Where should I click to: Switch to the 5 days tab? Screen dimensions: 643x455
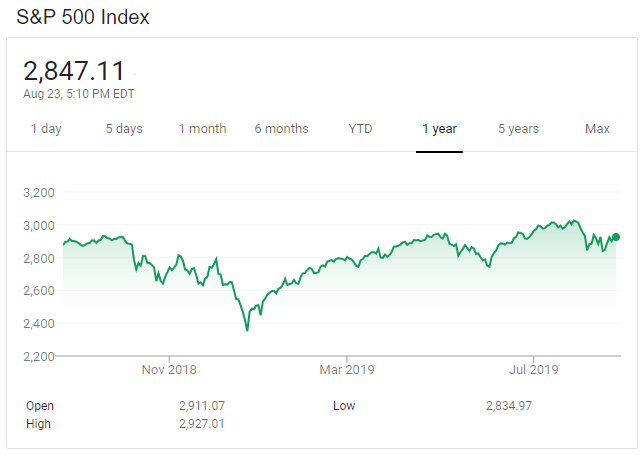point(124,129)
